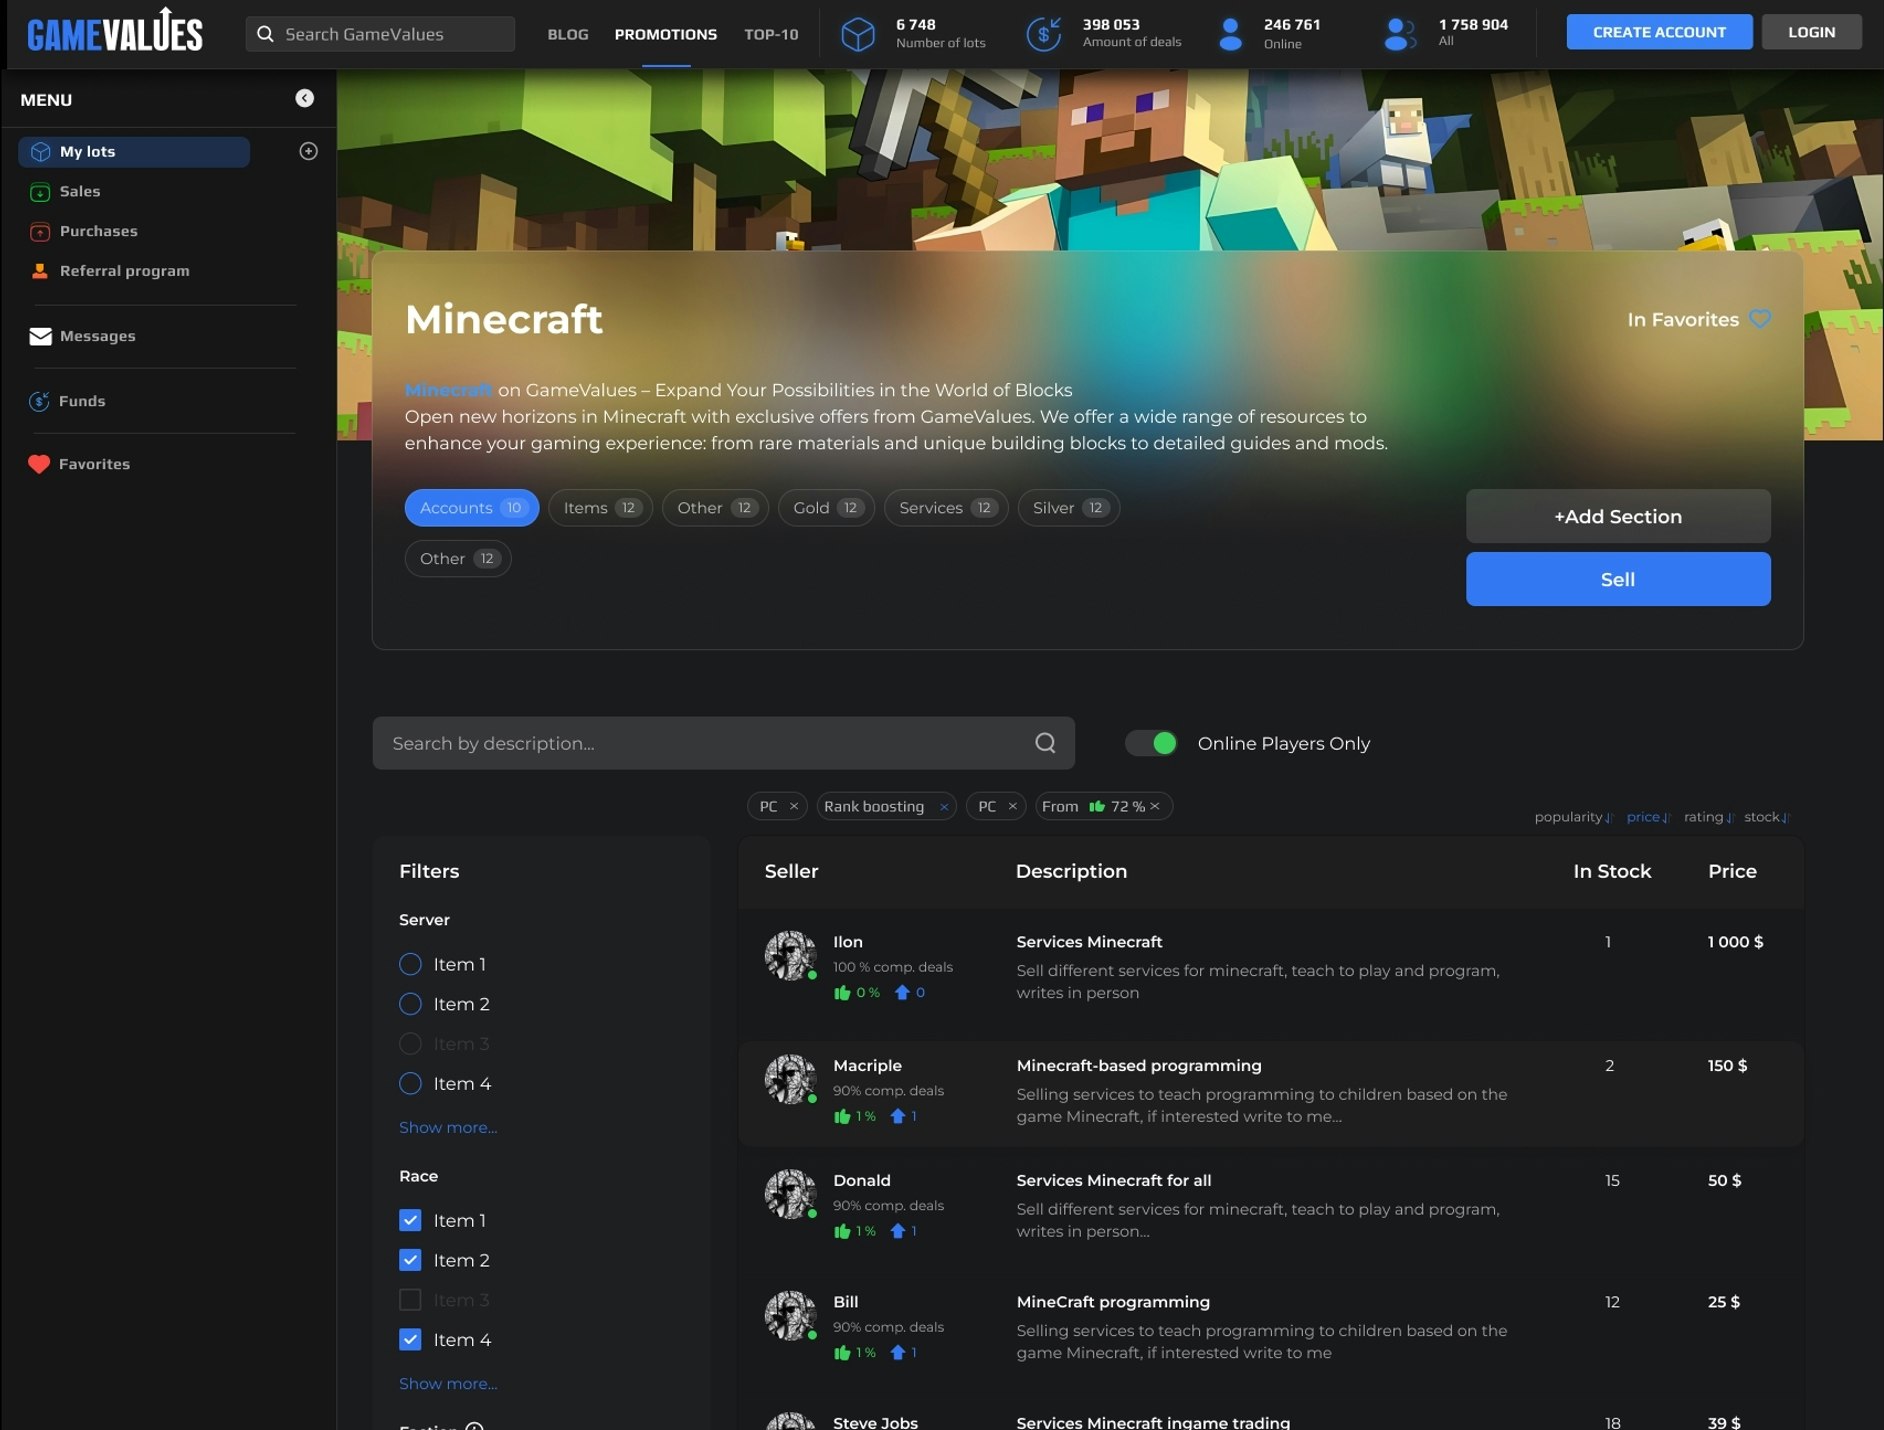
Task: Click the magnifier in Search by description
Action: pos(1045,743)
